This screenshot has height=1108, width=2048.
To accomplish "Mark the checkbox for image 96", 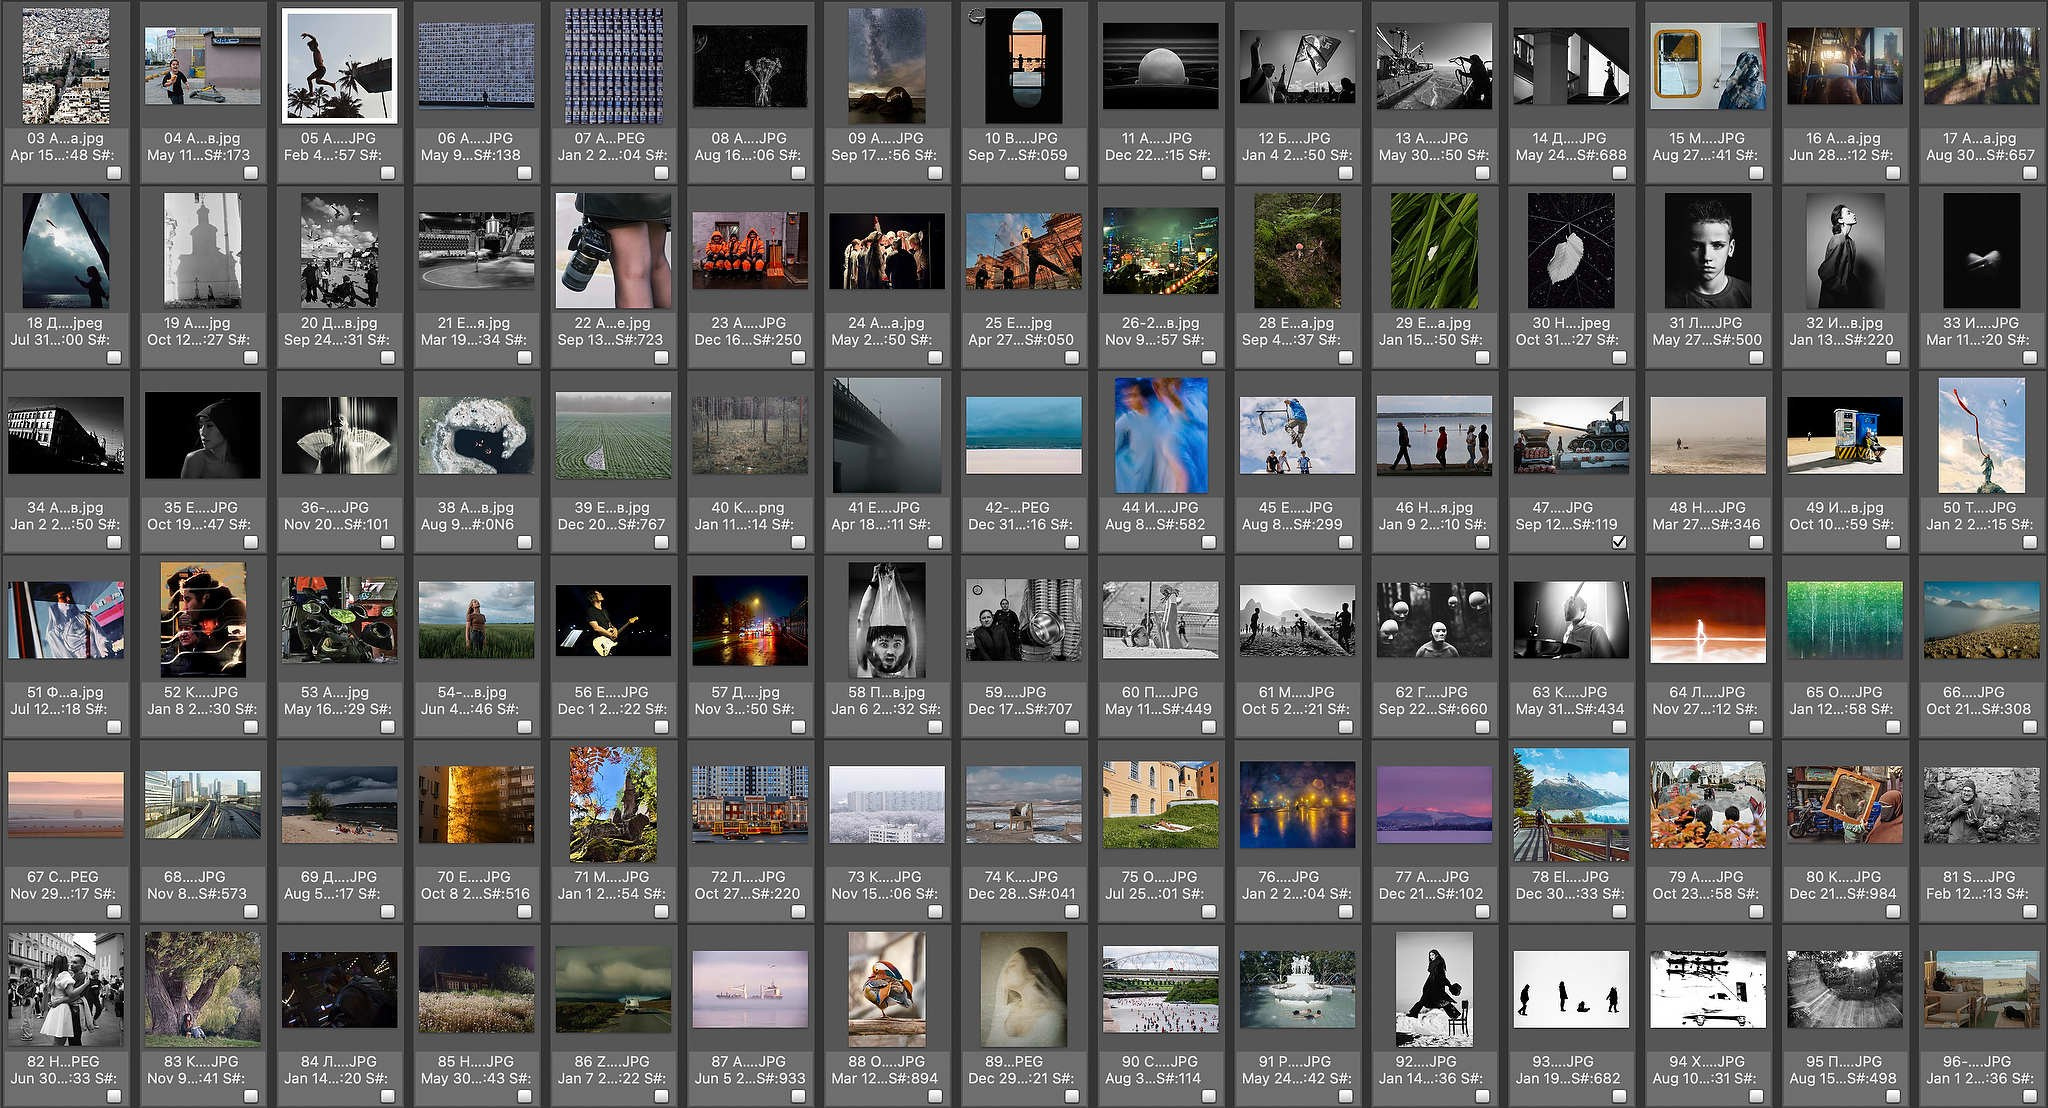I will pos(2030,1096).
